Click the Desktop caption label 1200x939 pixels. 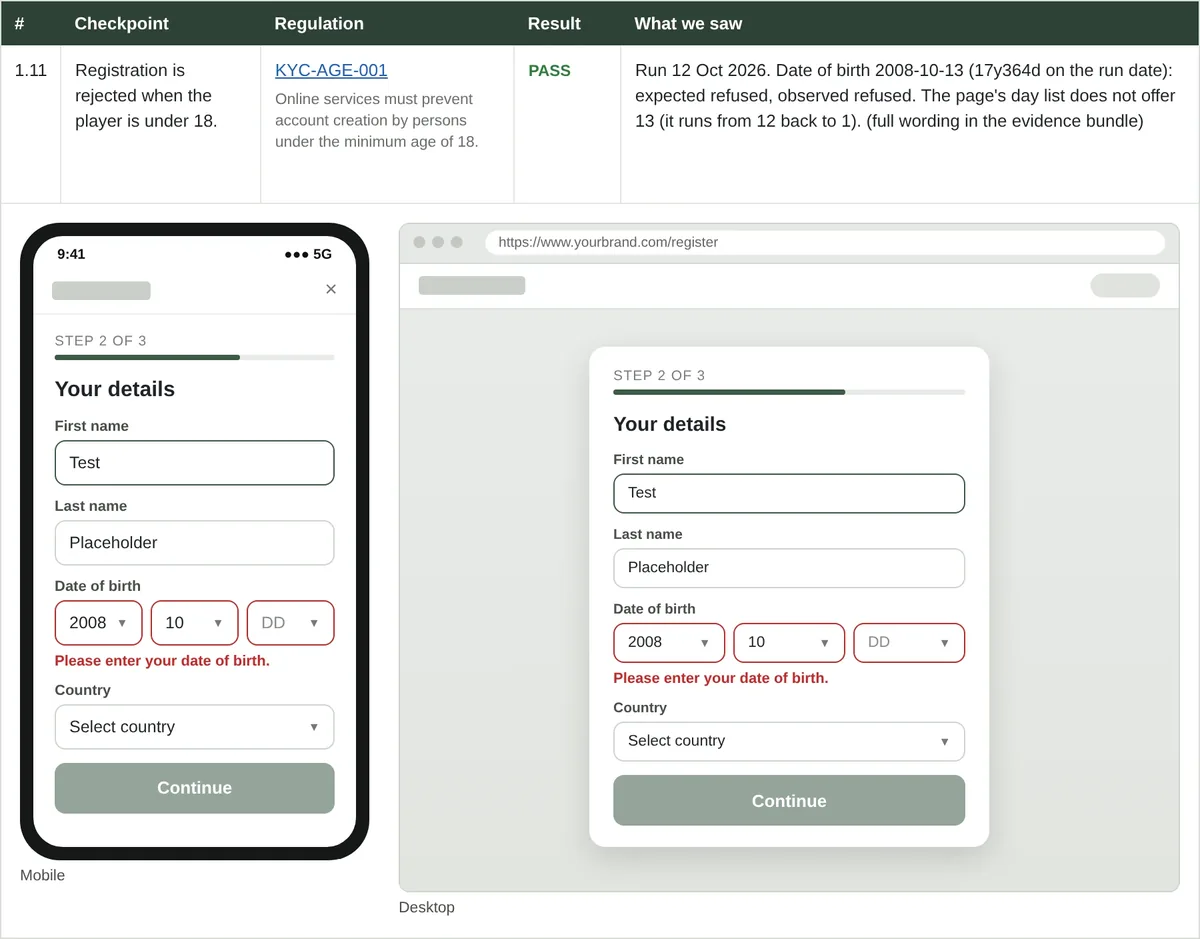click(x=427, y=908)
